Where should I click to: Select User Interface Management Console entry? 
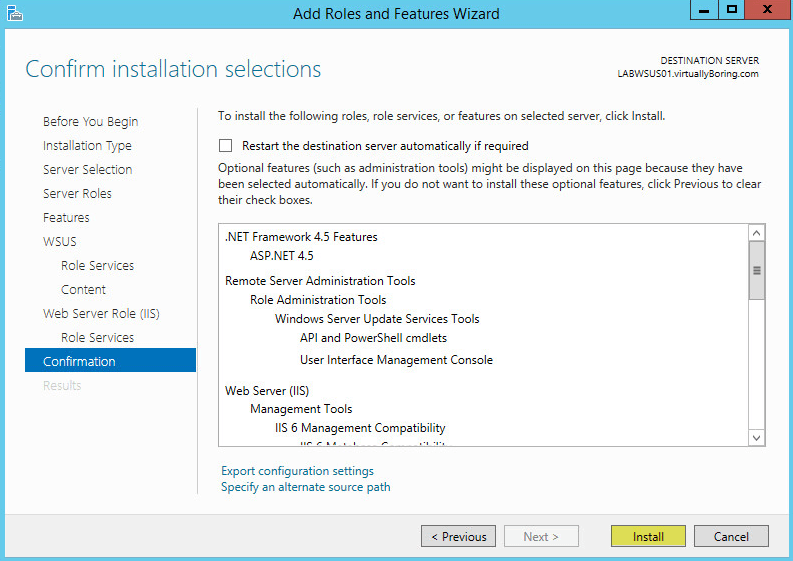[396, 360]
